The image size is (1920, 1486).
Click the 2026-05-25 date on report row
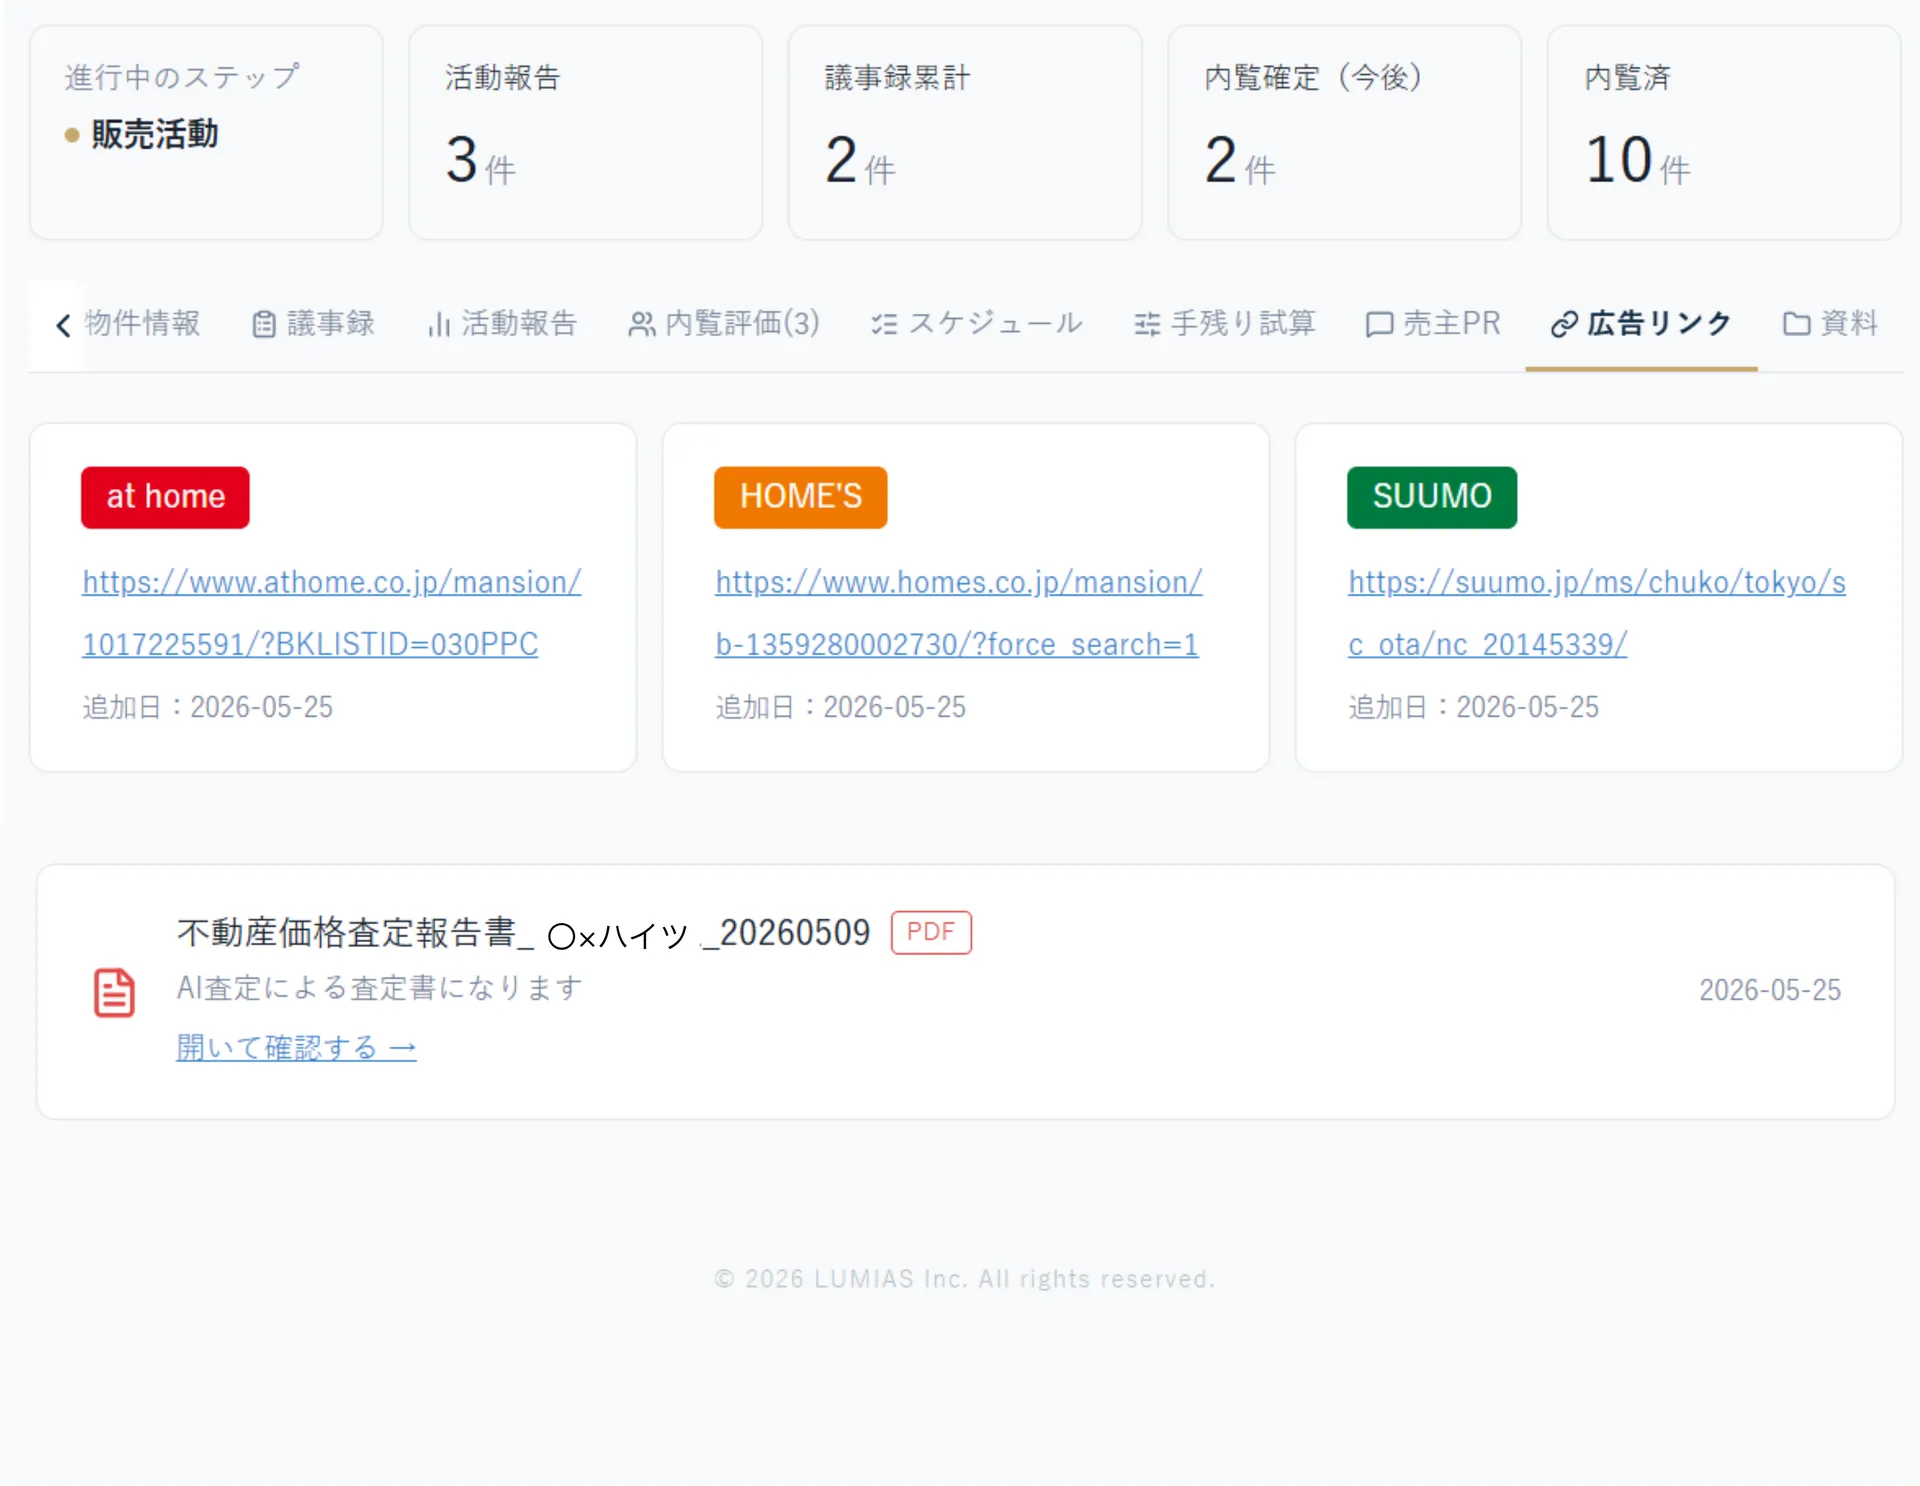1770,990
